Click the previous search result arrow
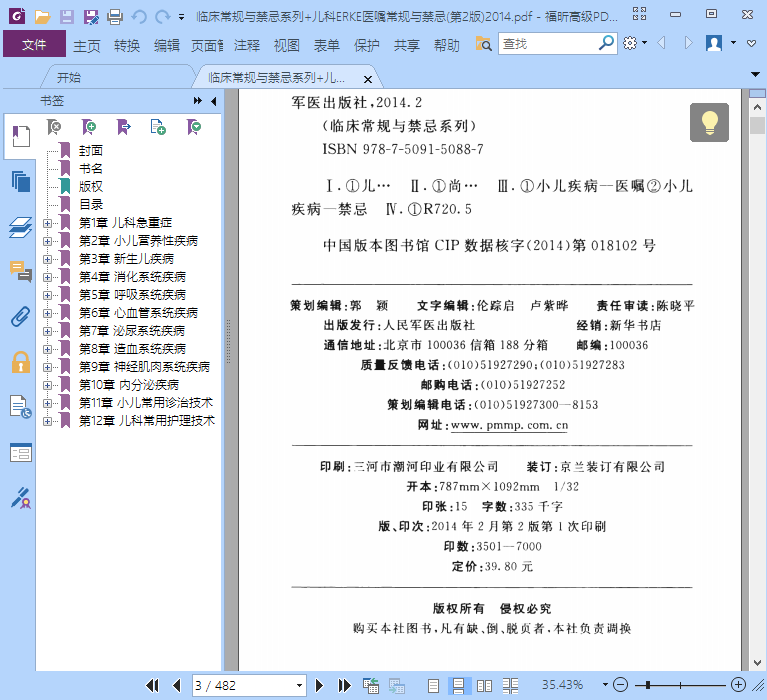767x700 pixels. [662, 43]
